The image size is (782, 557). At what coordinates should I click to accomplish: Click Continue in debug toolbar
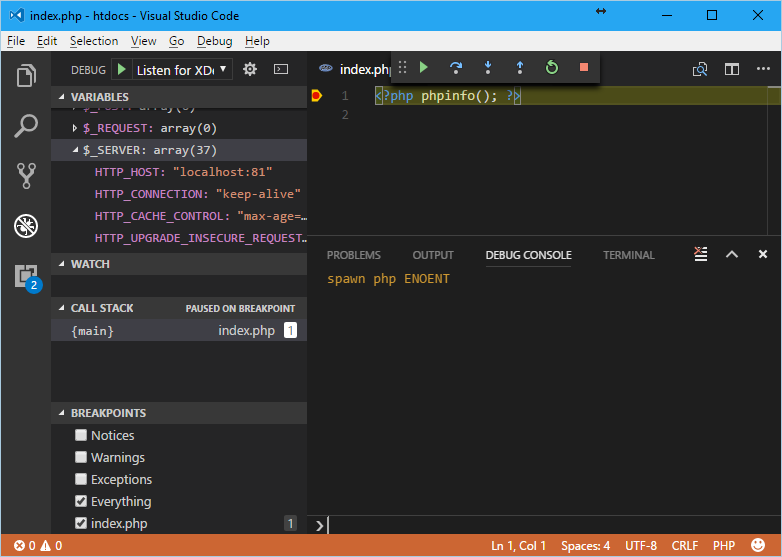(423, 67)
